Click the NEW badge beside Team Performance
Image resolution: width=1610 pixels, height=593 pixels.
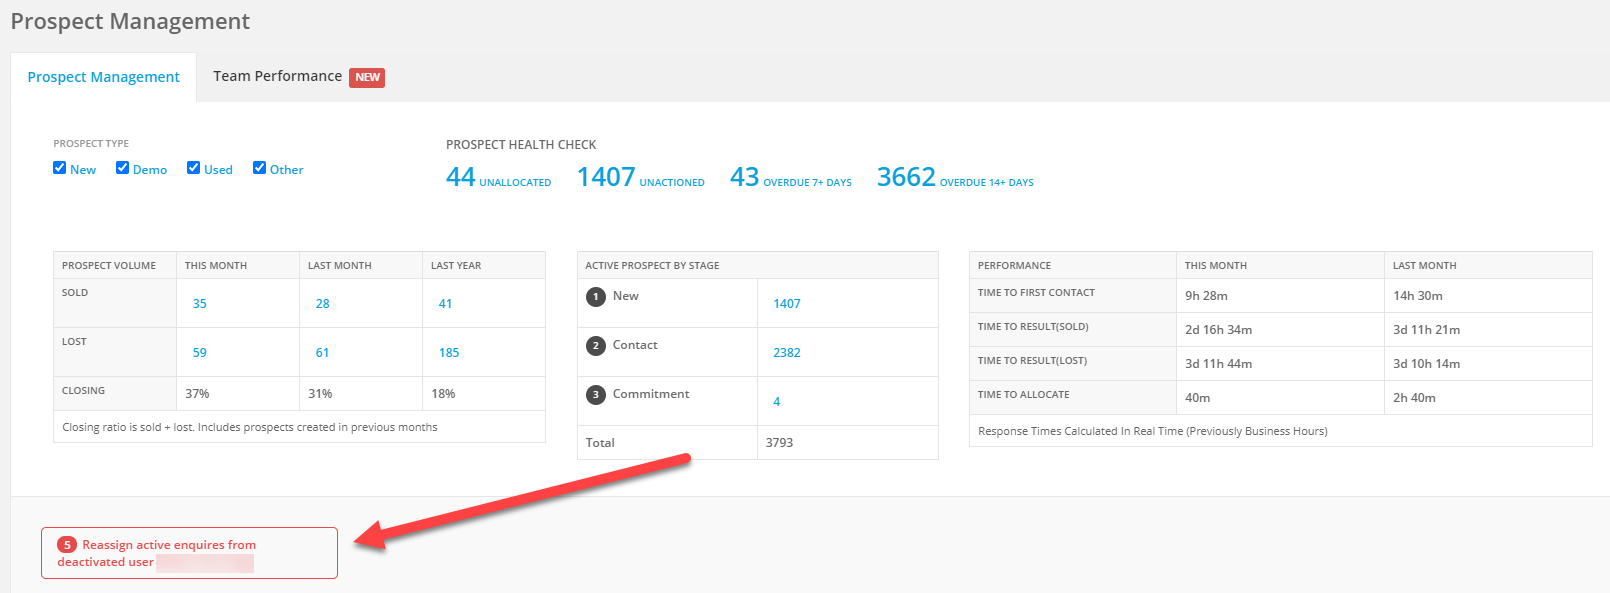point(367,78)
